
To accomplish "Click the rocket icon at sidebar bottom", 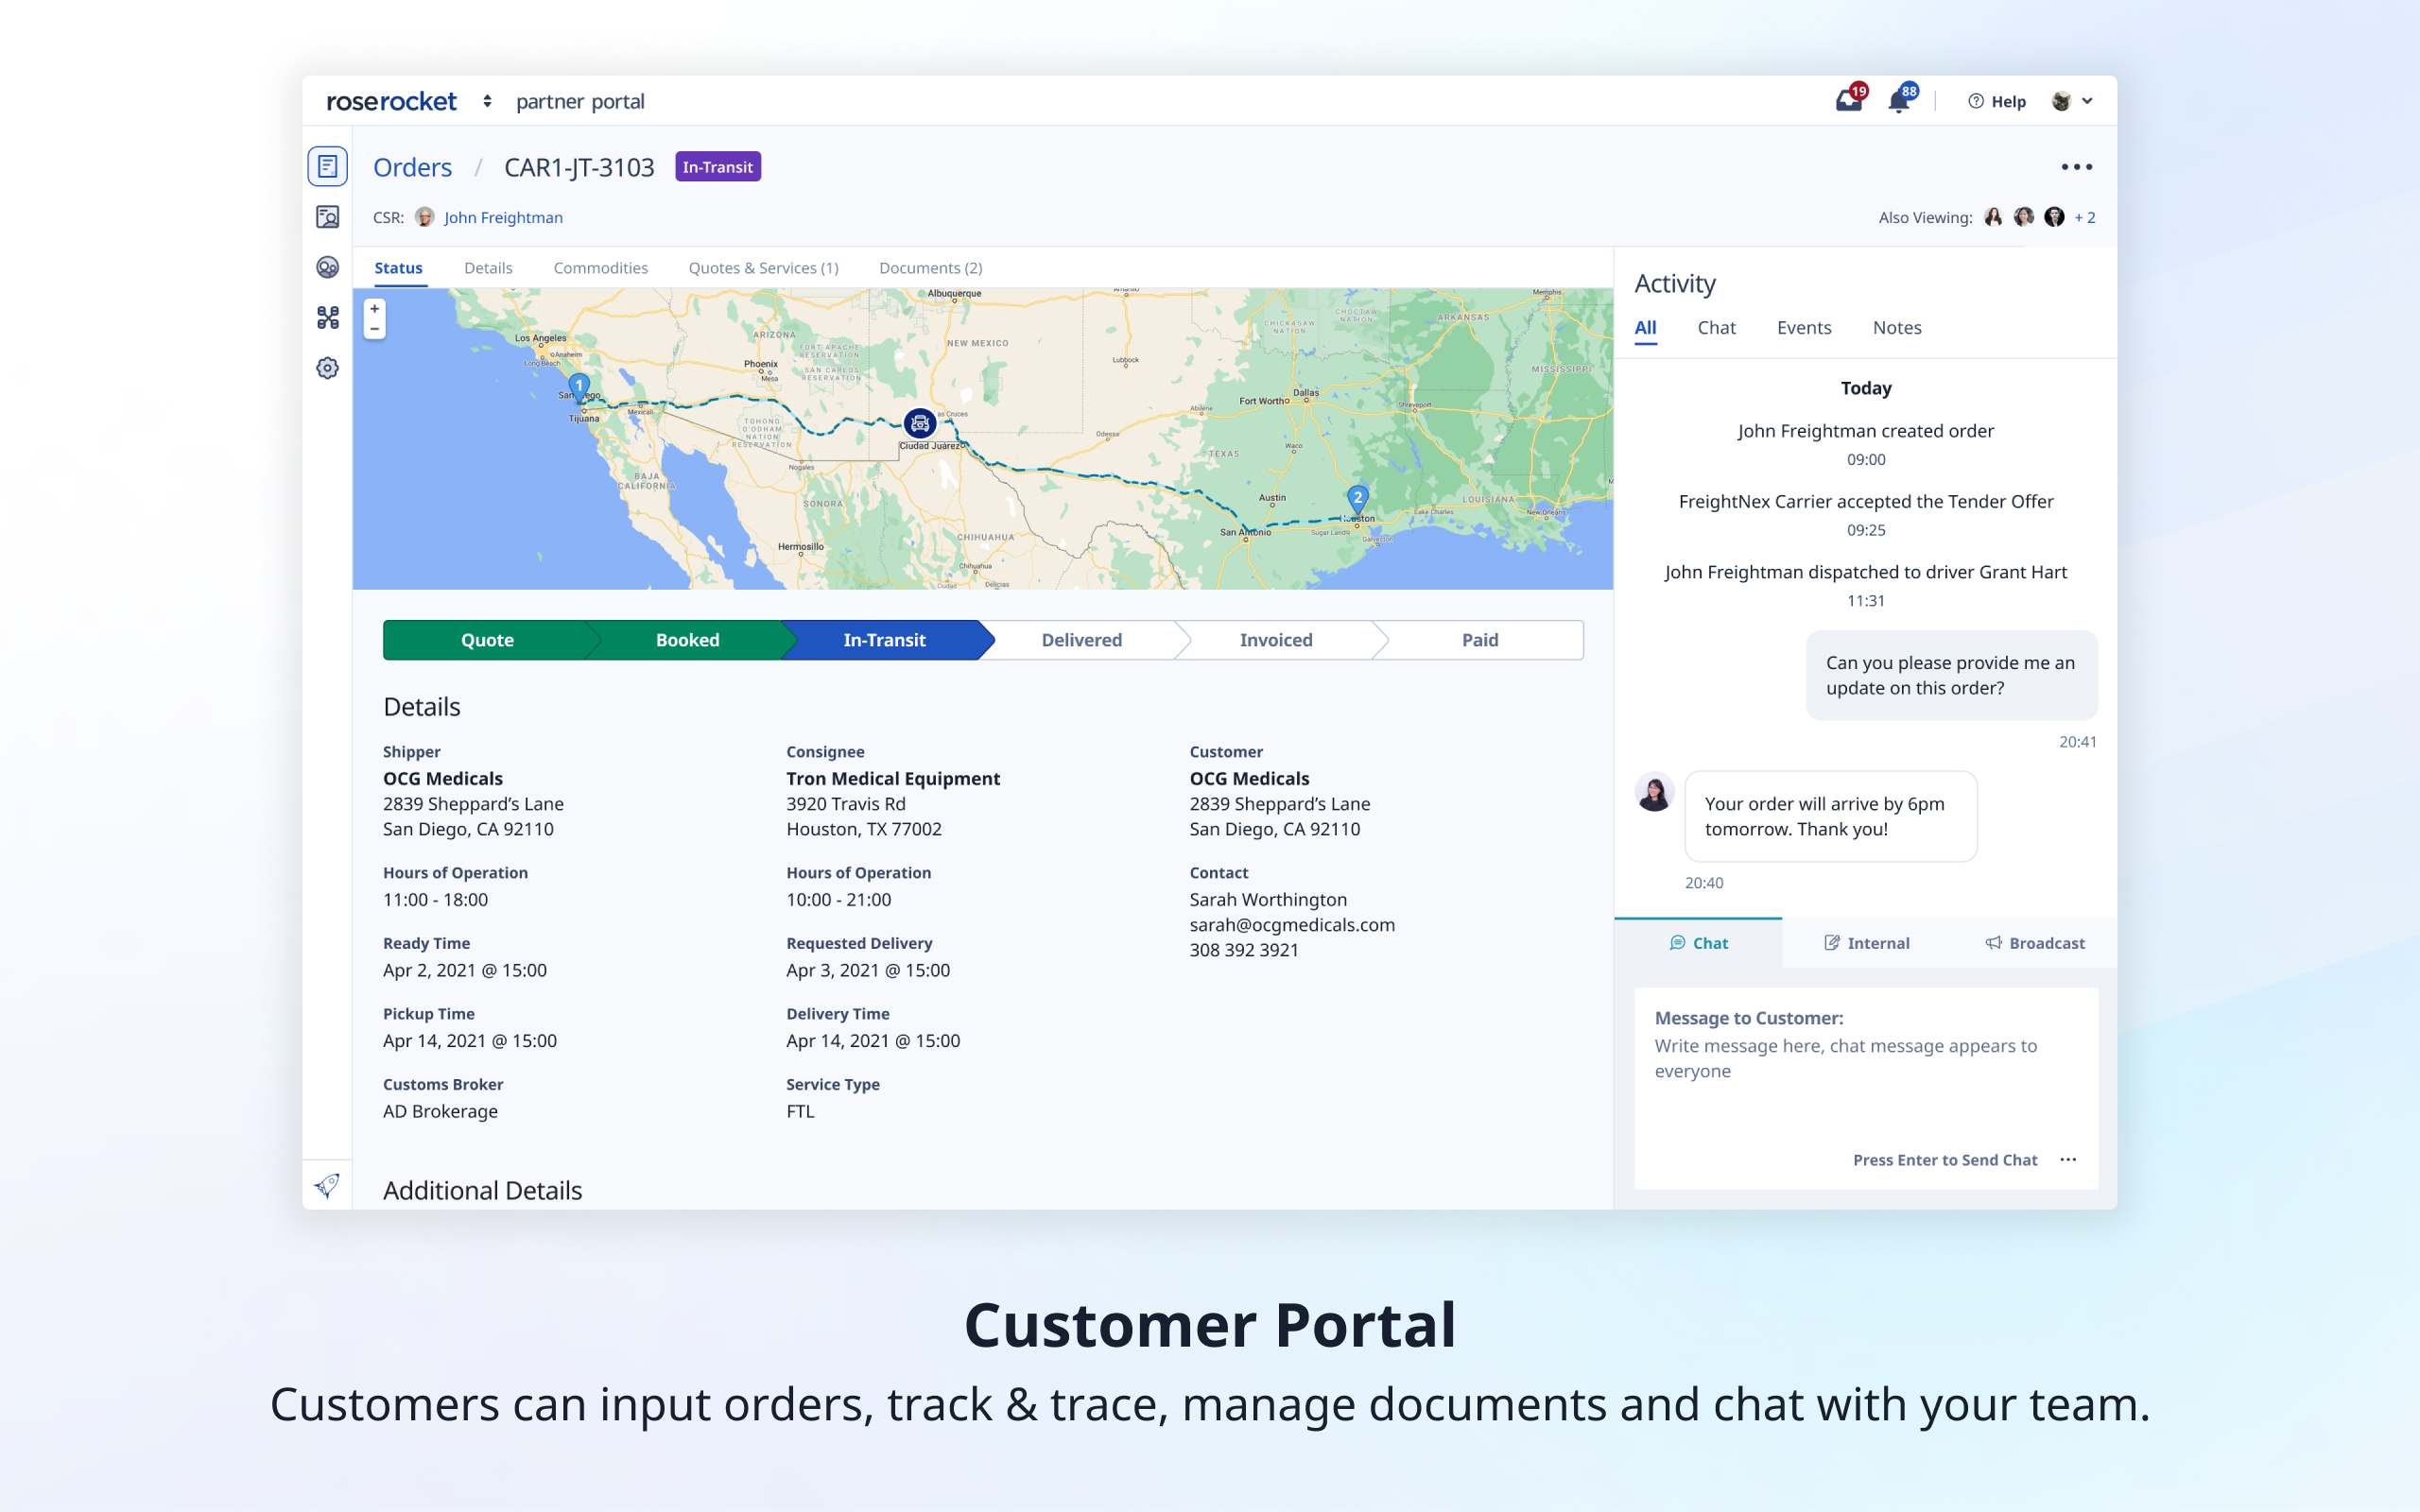I will [x=327, y=1185].
